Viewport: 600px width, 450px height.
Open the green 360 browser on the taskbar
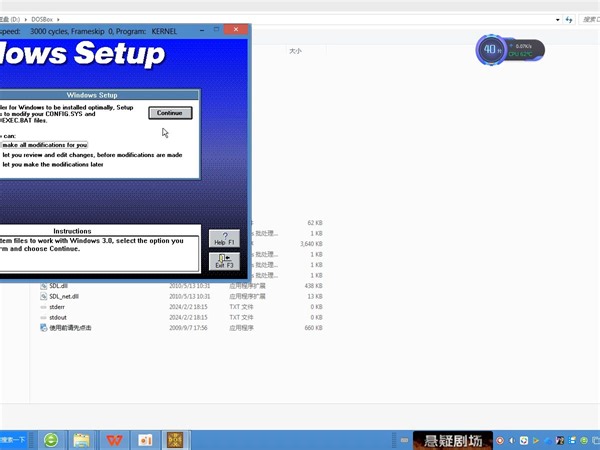pos(51,440)
